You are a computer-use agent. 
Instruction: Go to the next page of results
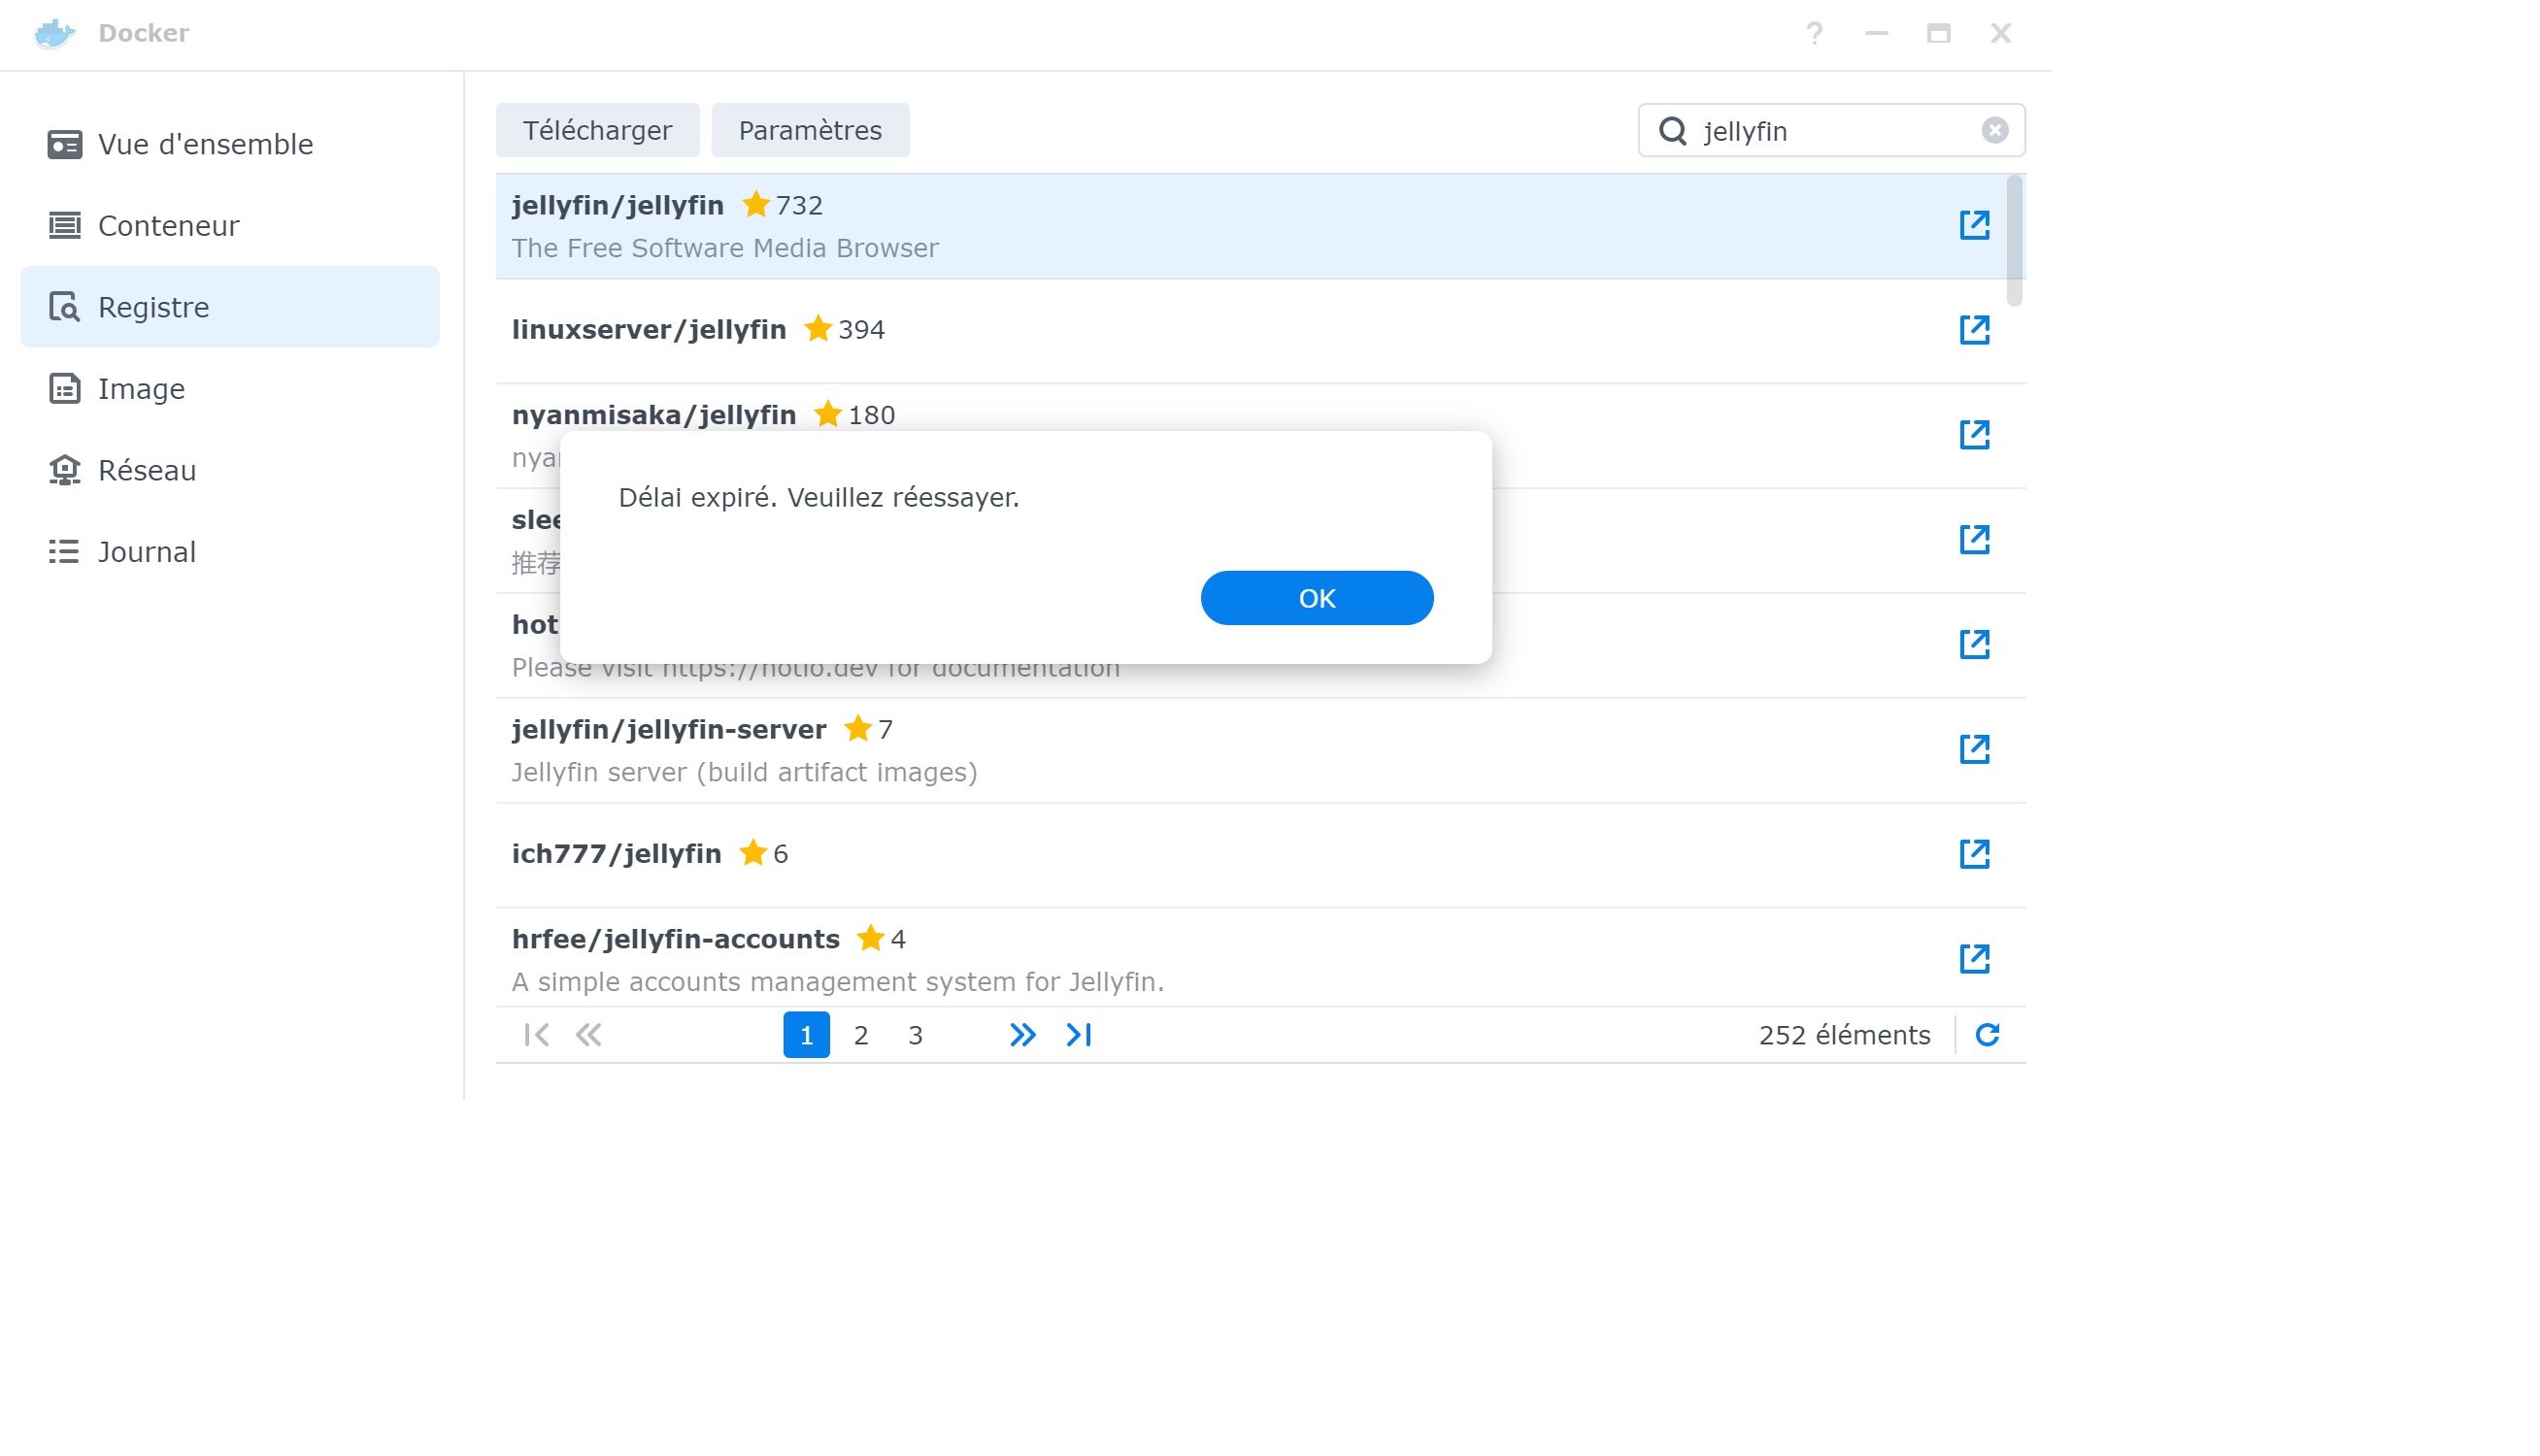click(1022, 1035)
